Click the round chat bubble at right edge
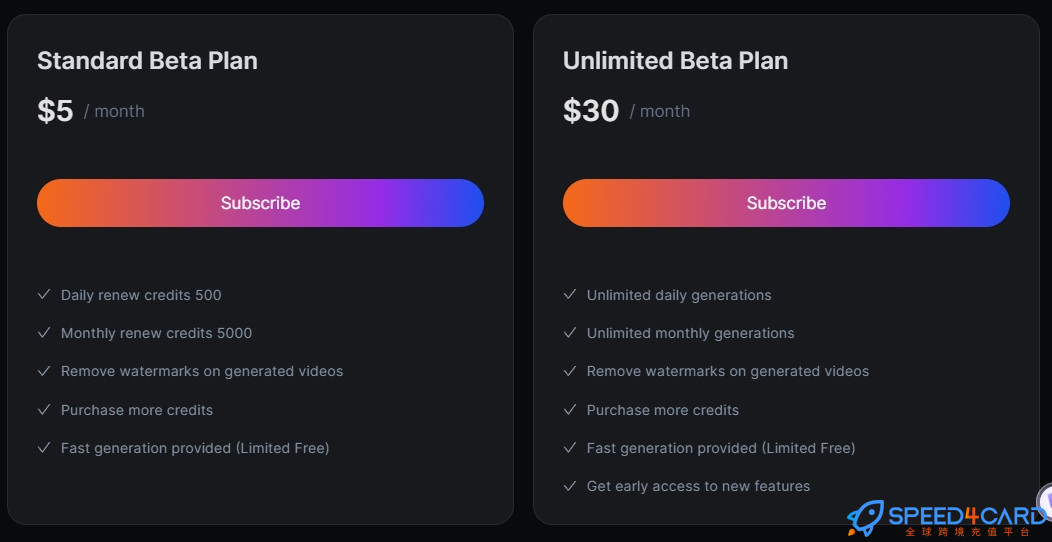 (1045, 500)
